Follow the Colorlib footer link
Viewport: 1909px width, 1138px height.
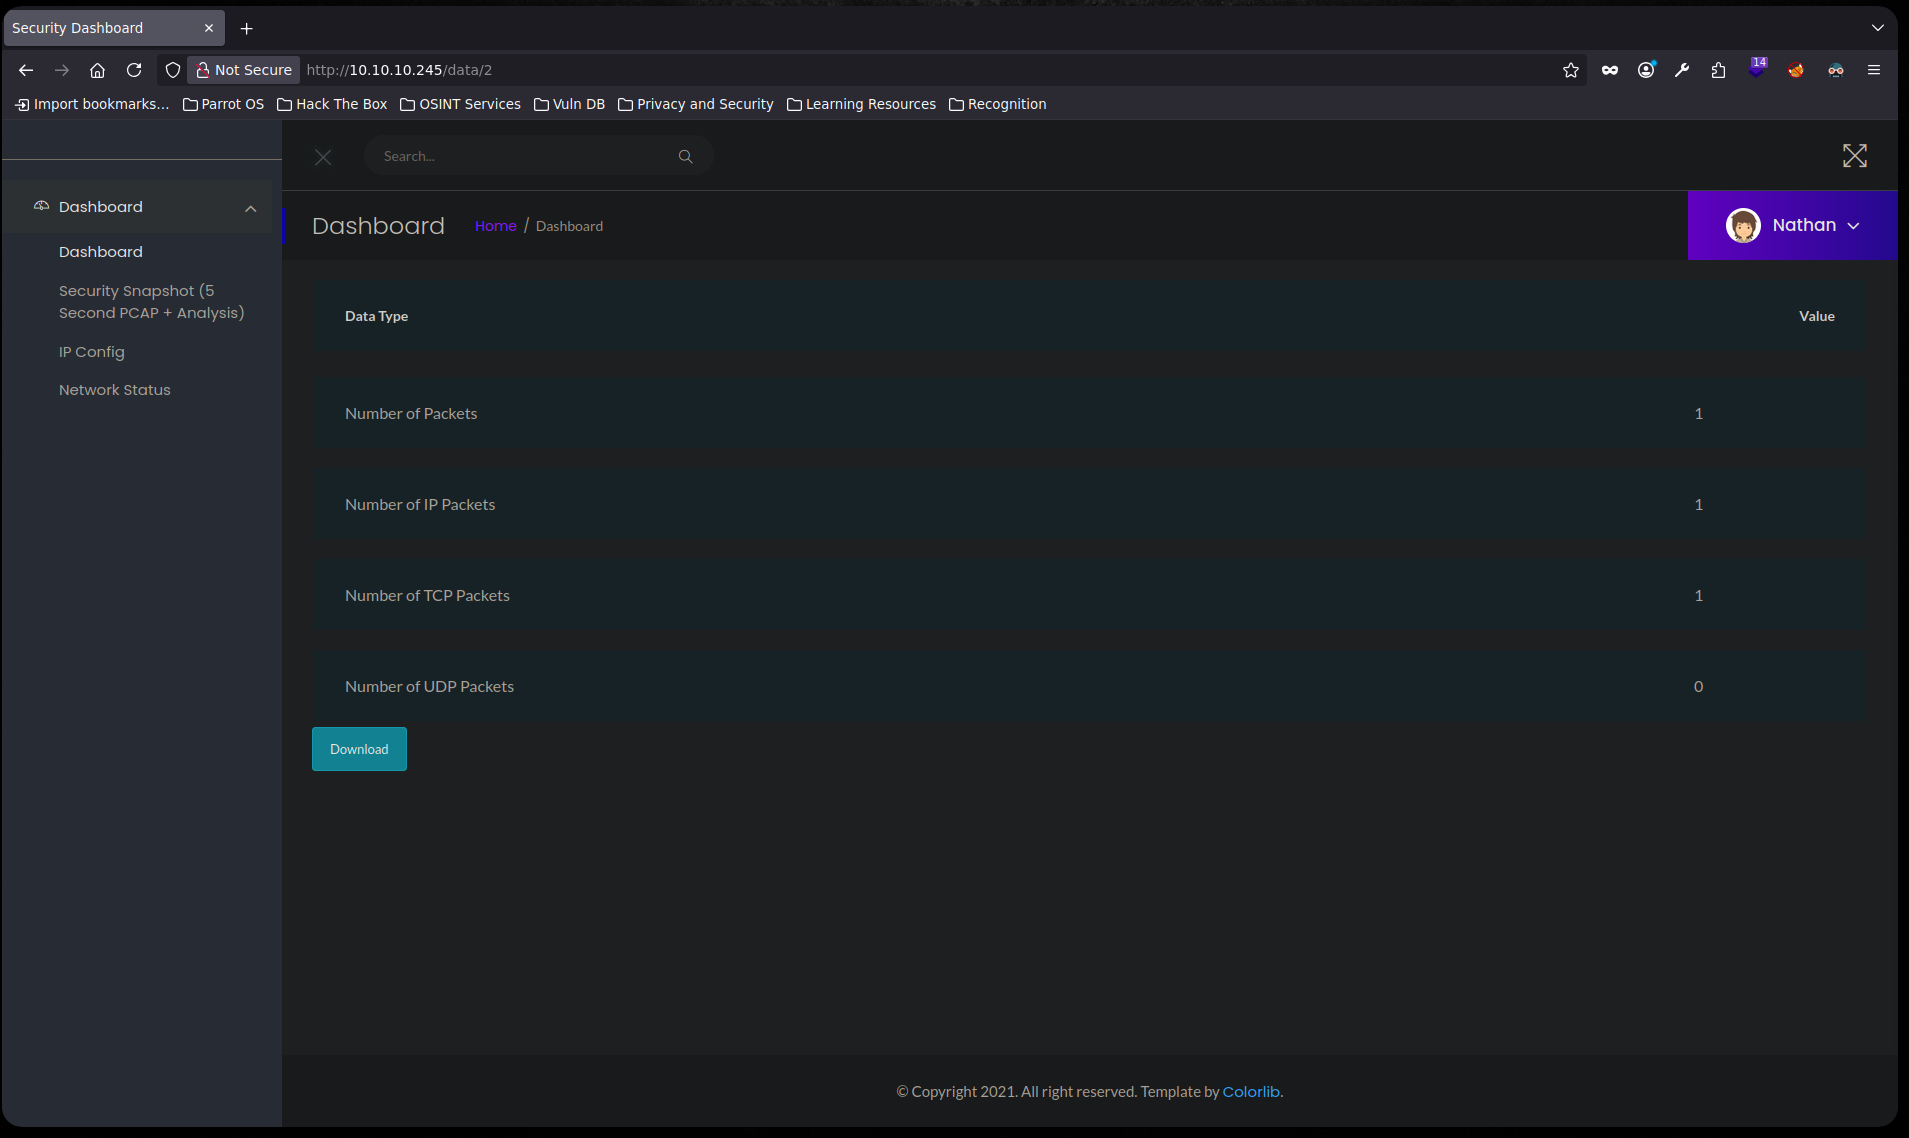coord(1250,1092)
